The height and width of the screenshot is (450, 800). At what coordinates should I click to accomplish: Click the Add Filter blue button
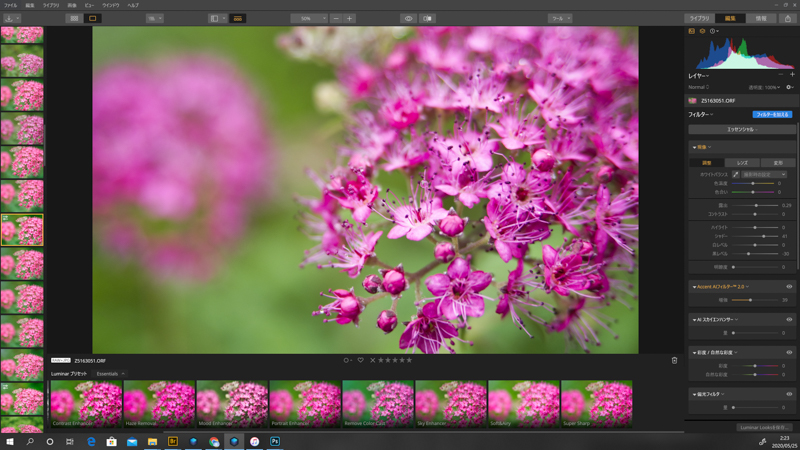(x=772, y=114)
